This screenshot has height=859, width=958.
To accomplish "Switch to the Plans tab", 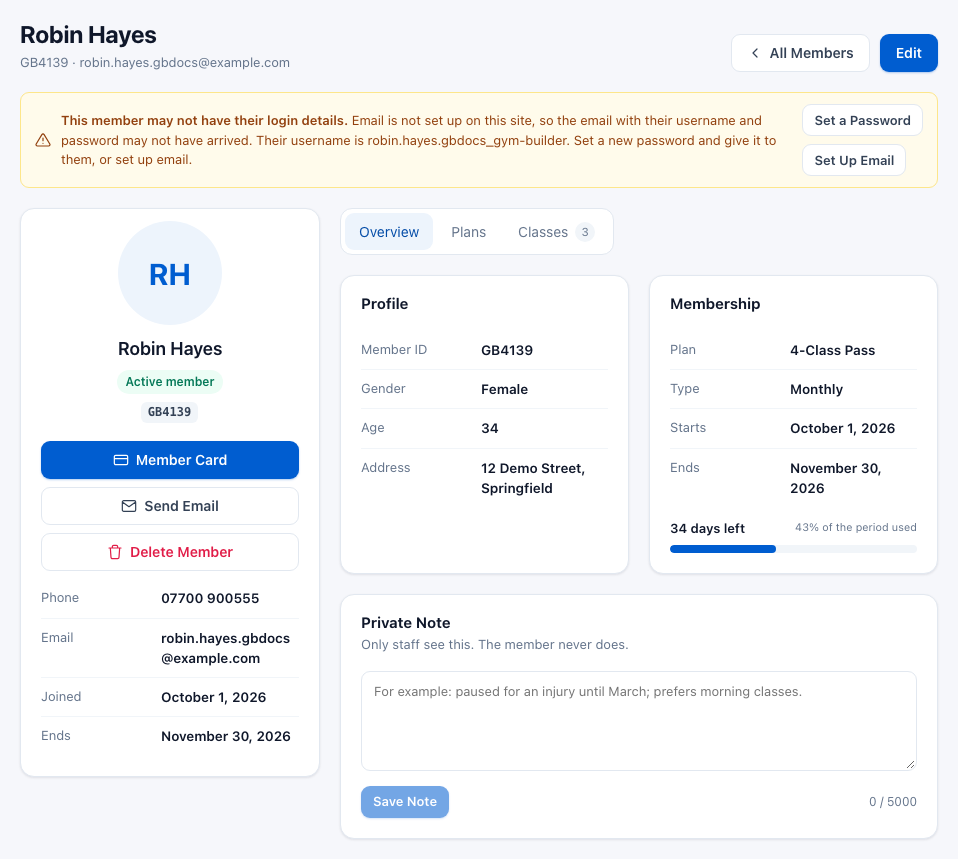I will click(x=469, y=232).
